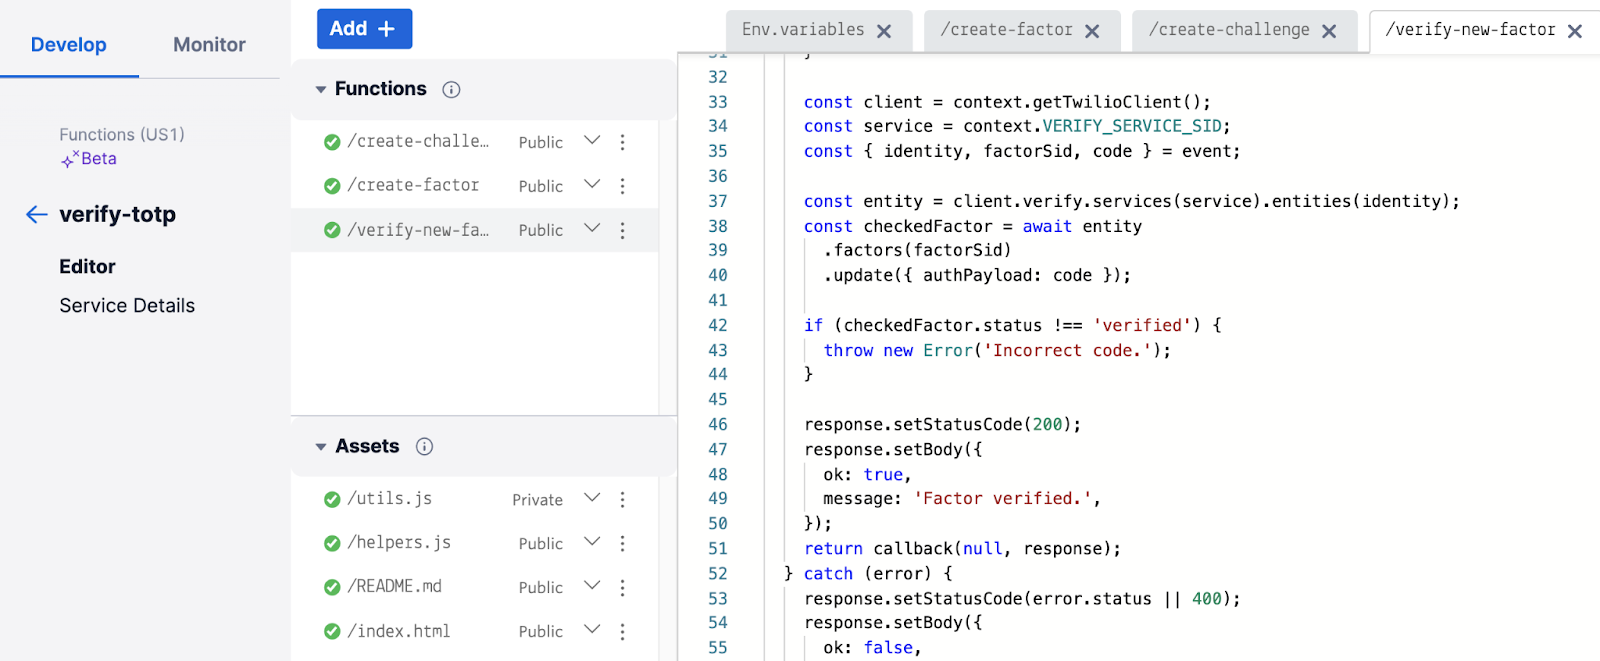
Task: Click green check status icon for /create-factor
Action: [x=332, y=186]
